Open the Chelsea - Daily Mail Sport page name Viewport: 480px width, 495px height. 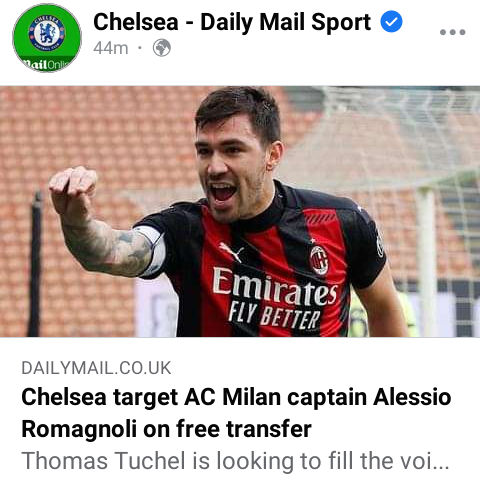coord(232,22)
